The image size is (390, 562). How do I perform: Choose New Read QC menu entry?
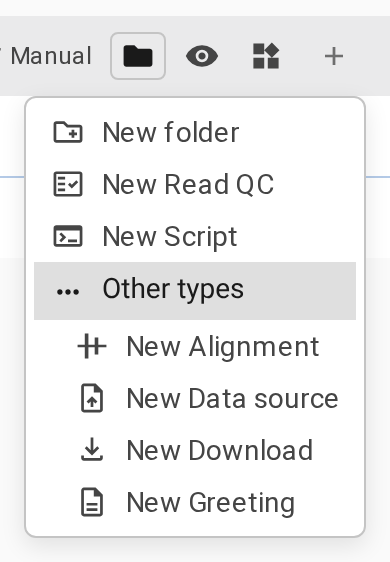[195, 184]
